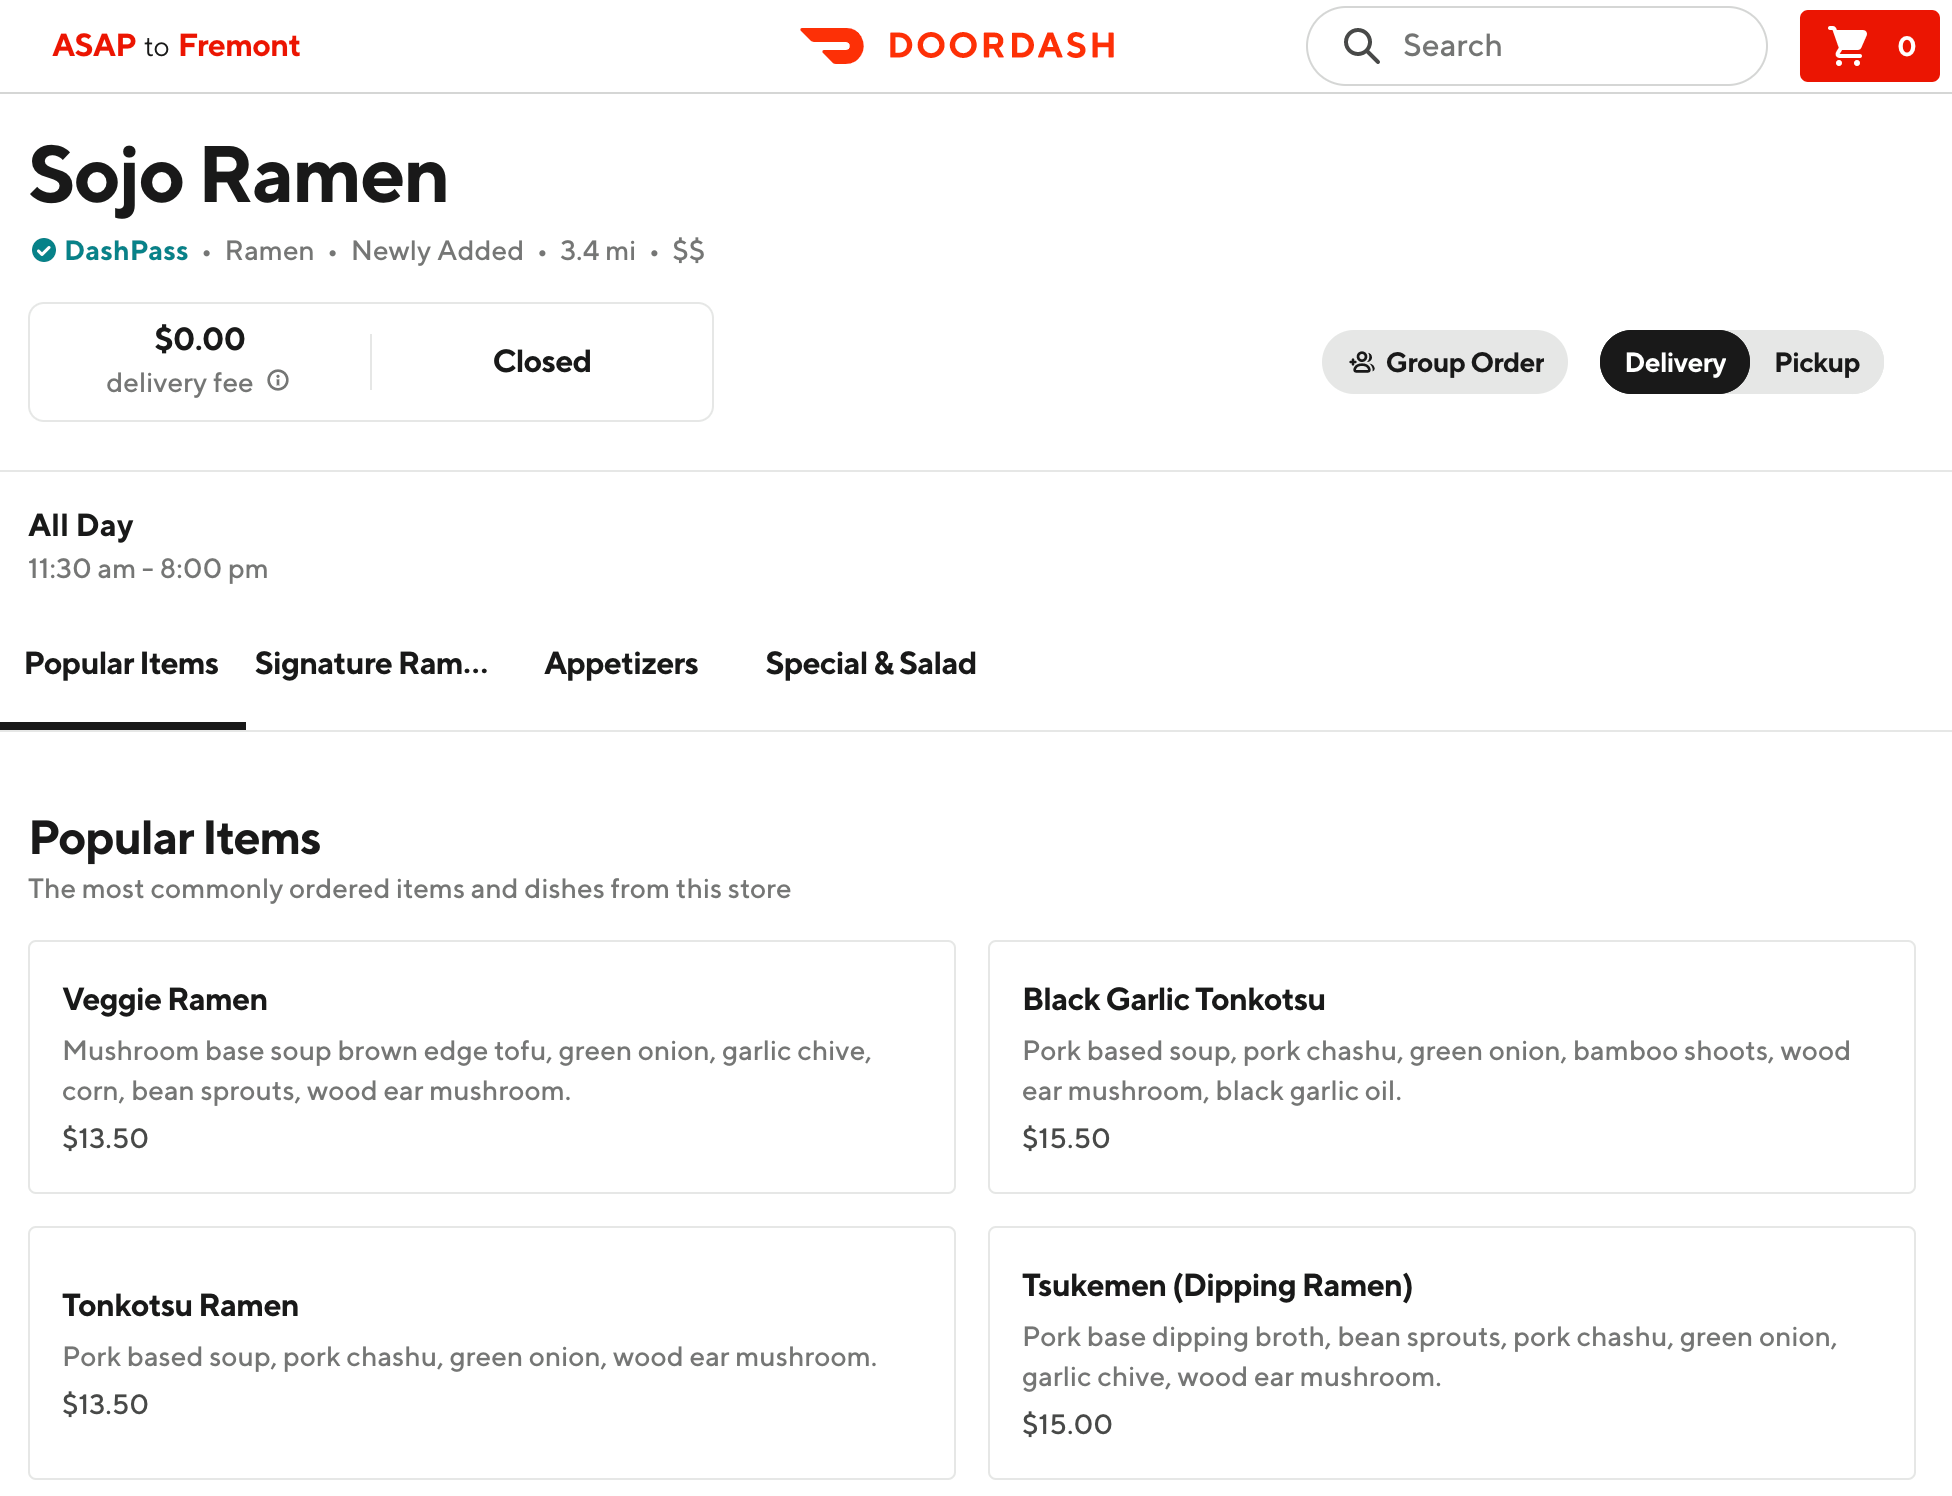Click the magnifying glass search icon
Screen dimensions: 1952x1496
pos(1361,45)
